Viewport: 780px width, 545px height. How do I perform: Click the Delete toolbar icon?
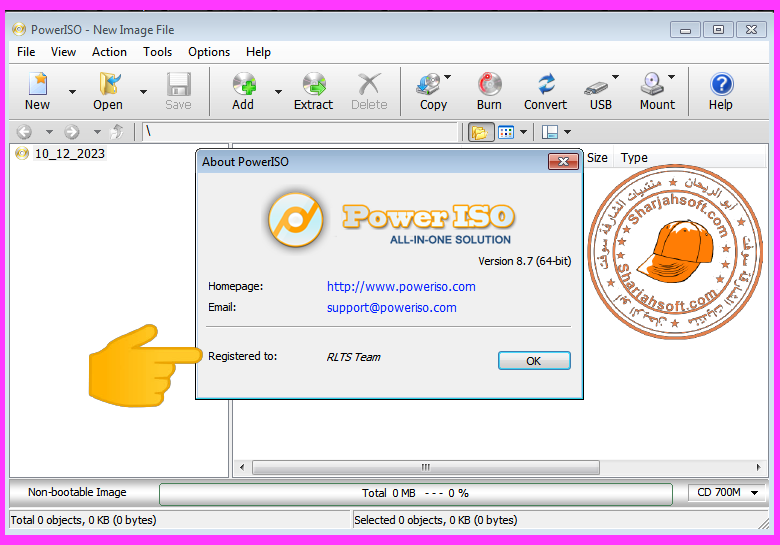[369, 84]
